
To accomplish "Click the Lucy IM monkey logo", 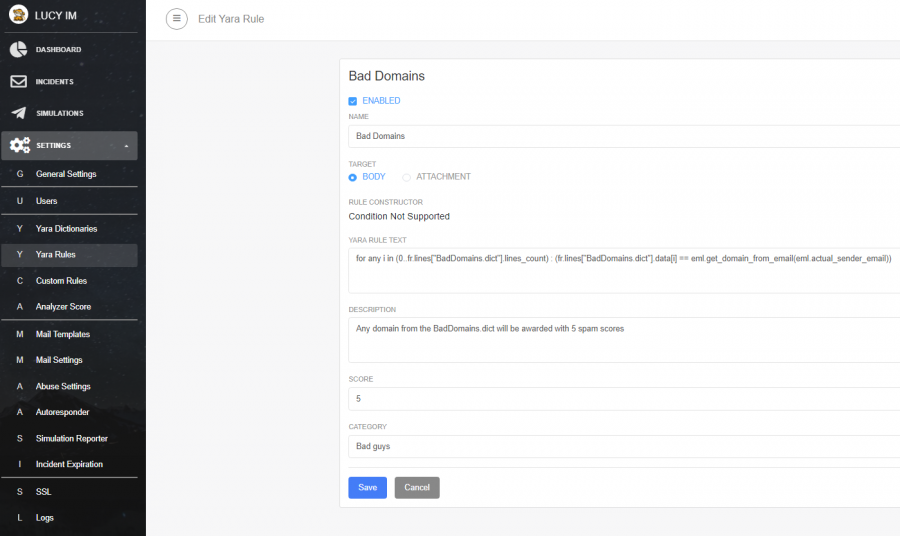I will pyautogui.click(x=17, y=15).
